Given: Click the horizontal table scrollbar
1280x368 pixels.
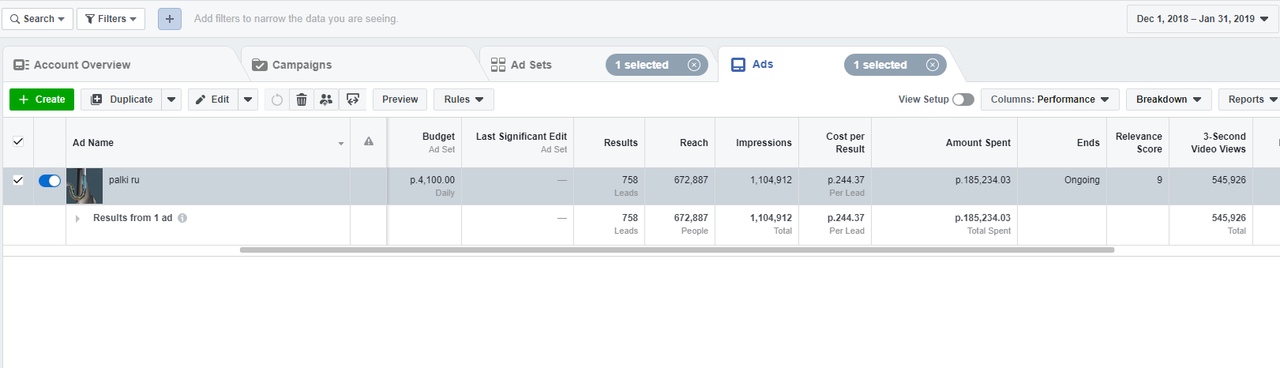Looking at the screenshot, I should click(x=677, y=250).
